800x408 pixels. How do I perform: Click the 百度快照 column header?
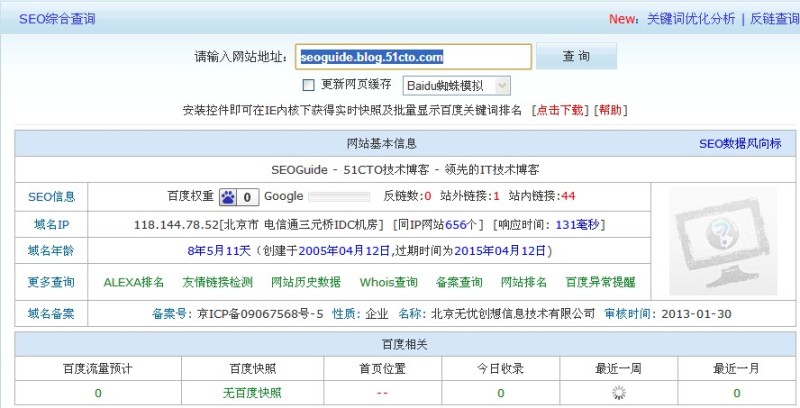[x=253, y=369]
